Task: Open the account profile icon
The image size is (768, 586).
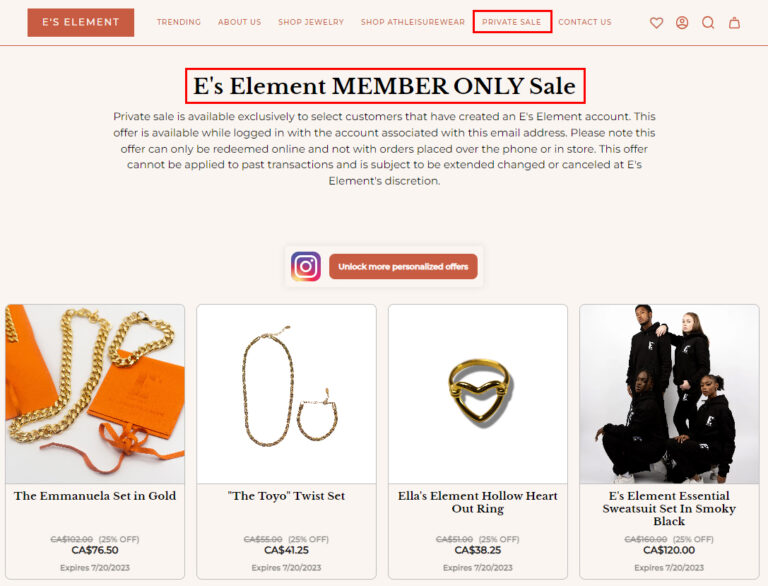Action: pos(682,23)
